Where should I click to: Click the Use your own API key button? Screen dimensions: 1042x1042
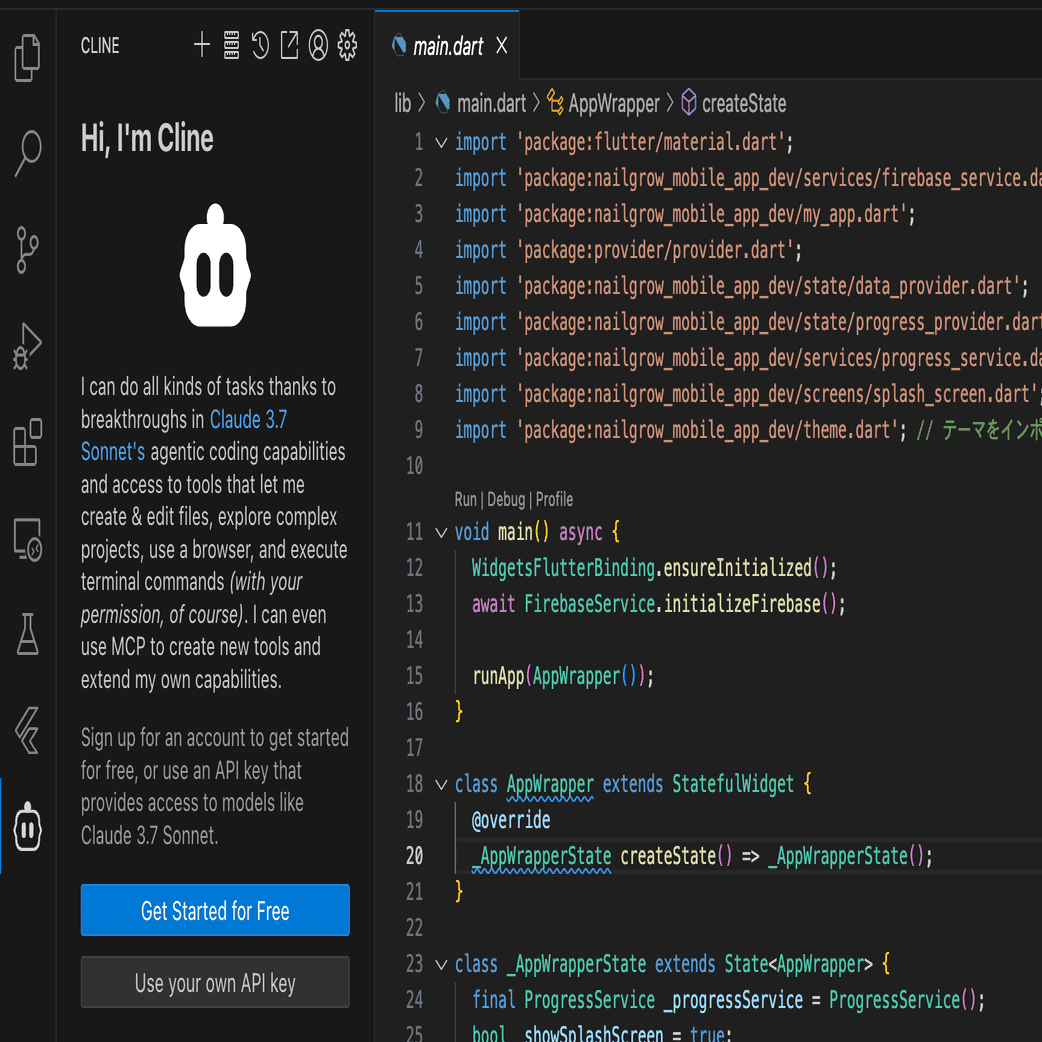215,982
